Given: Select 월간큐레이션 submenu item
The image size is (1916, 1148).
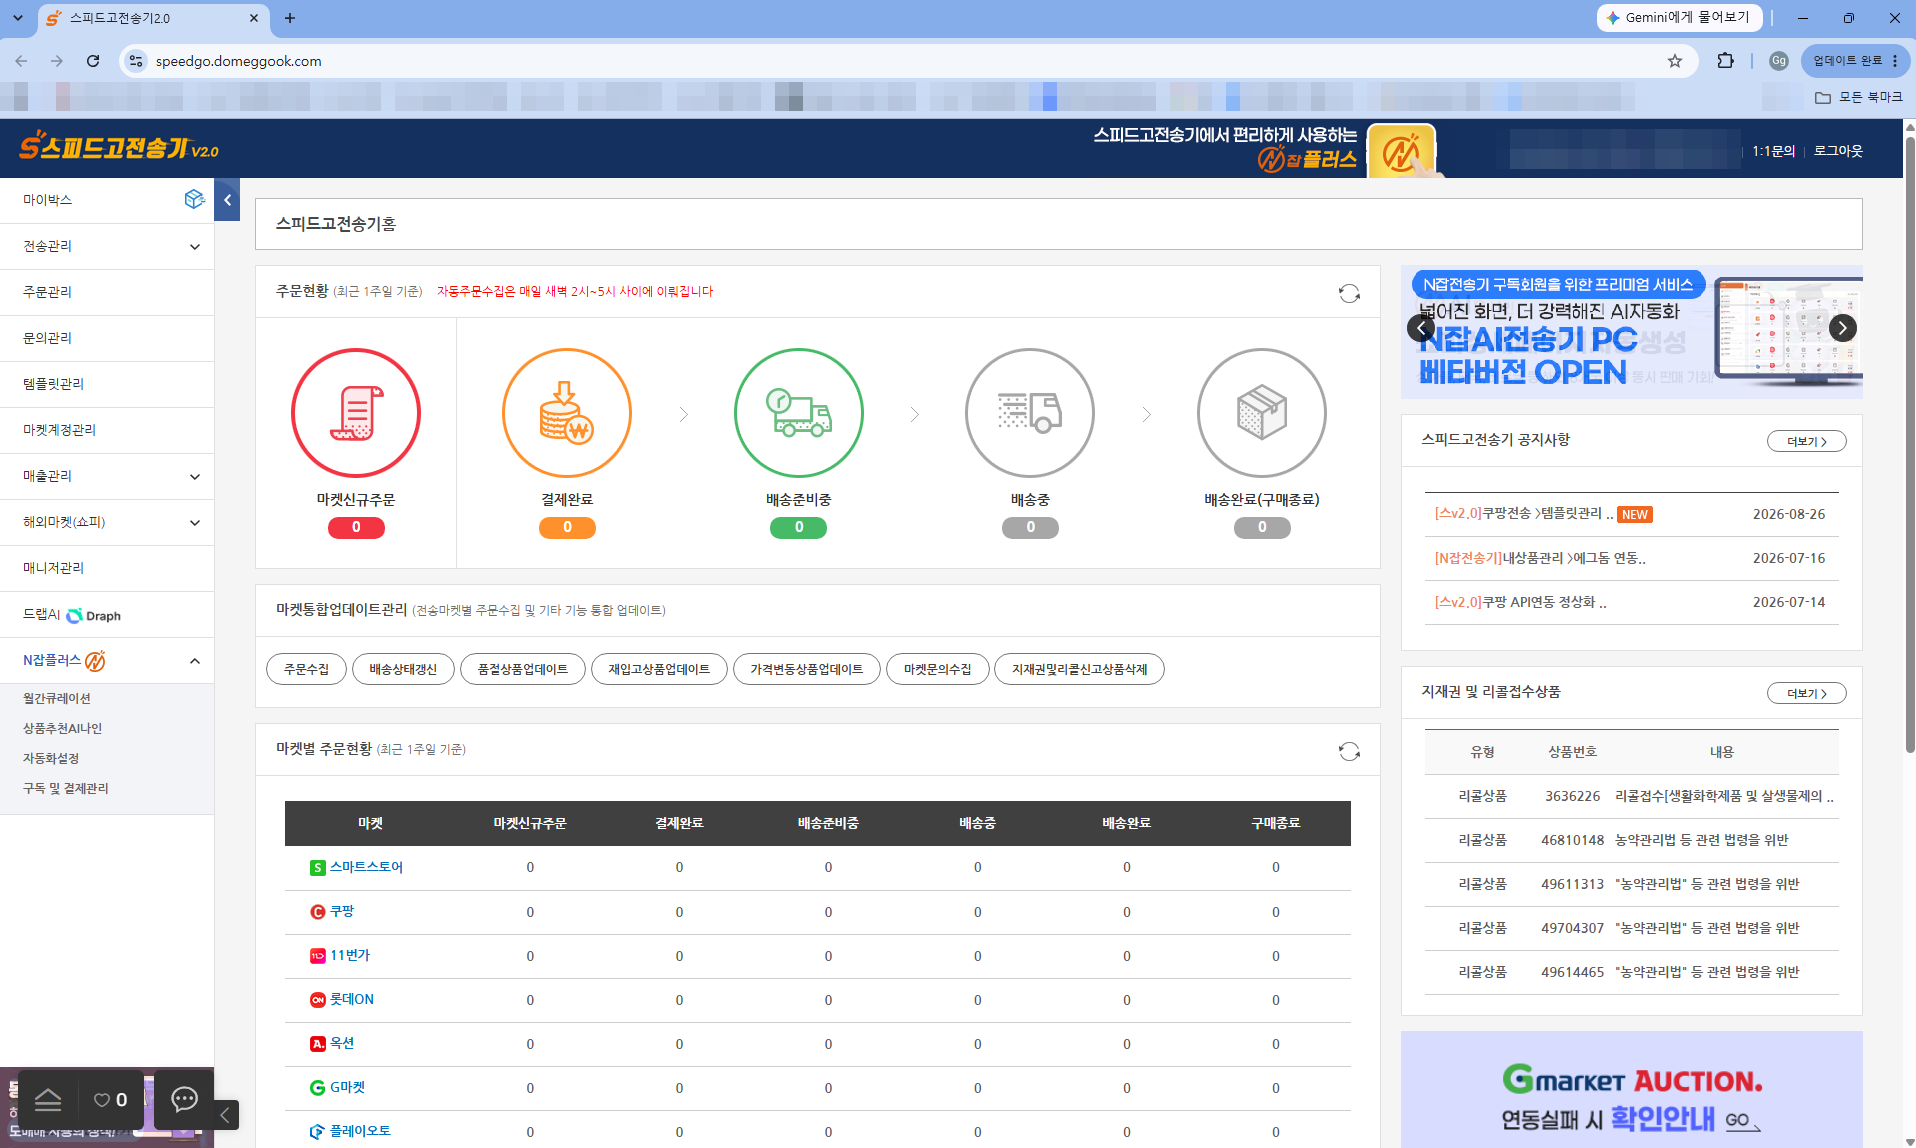Looking at the screenshot, I should tap(57, 698).
